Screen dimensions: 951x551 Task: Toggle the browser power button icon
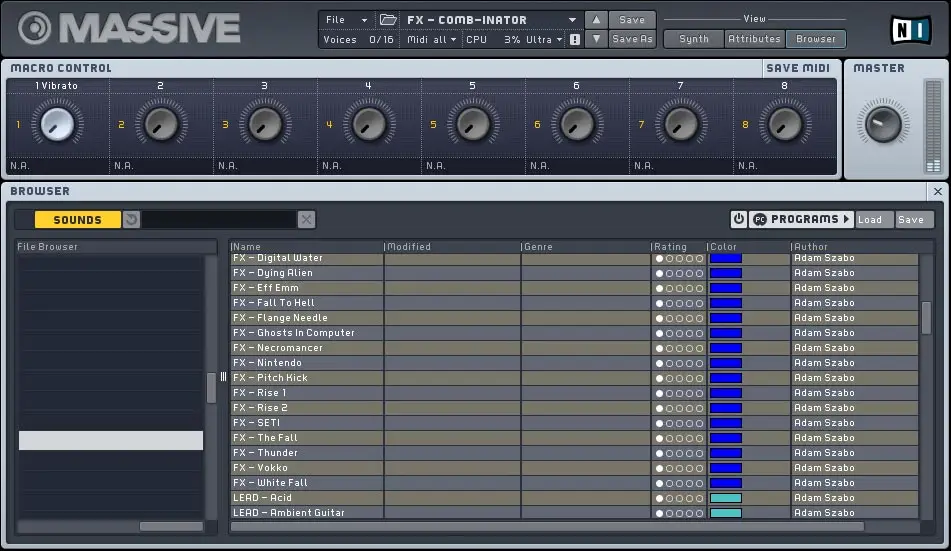click(x=738, y=219)
